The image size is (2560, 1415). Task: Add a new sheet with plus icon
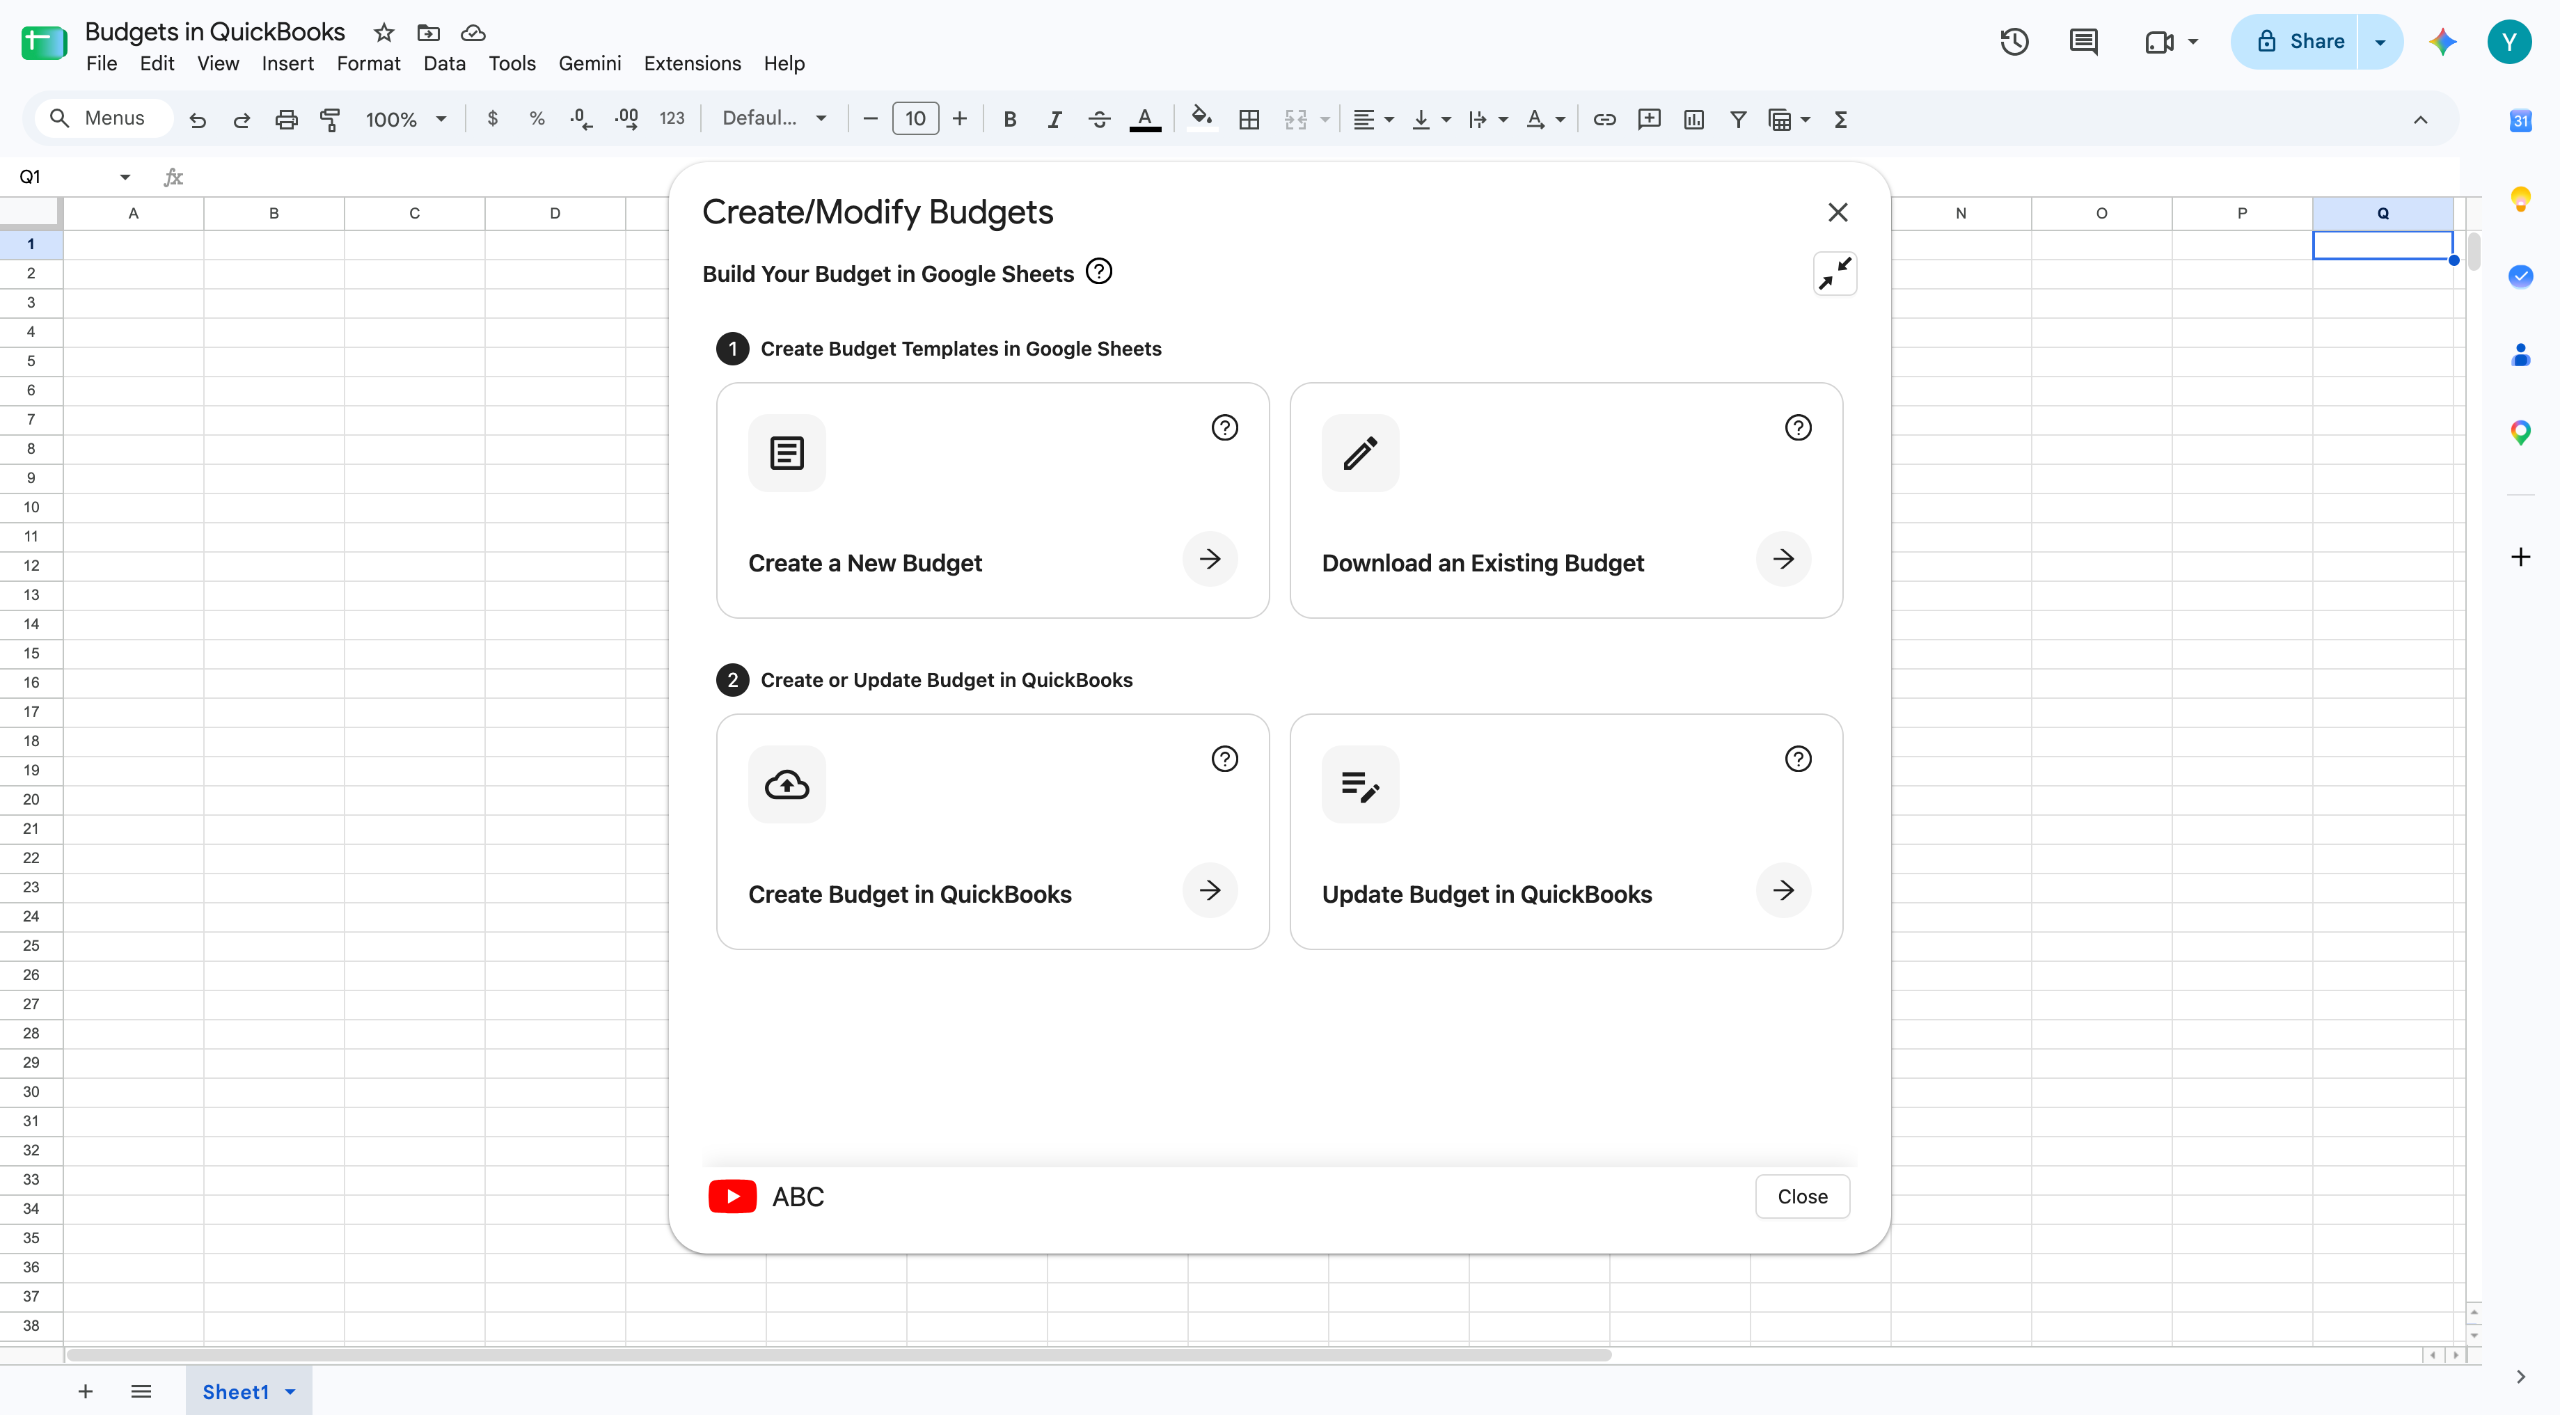[x=86, y=1391]
